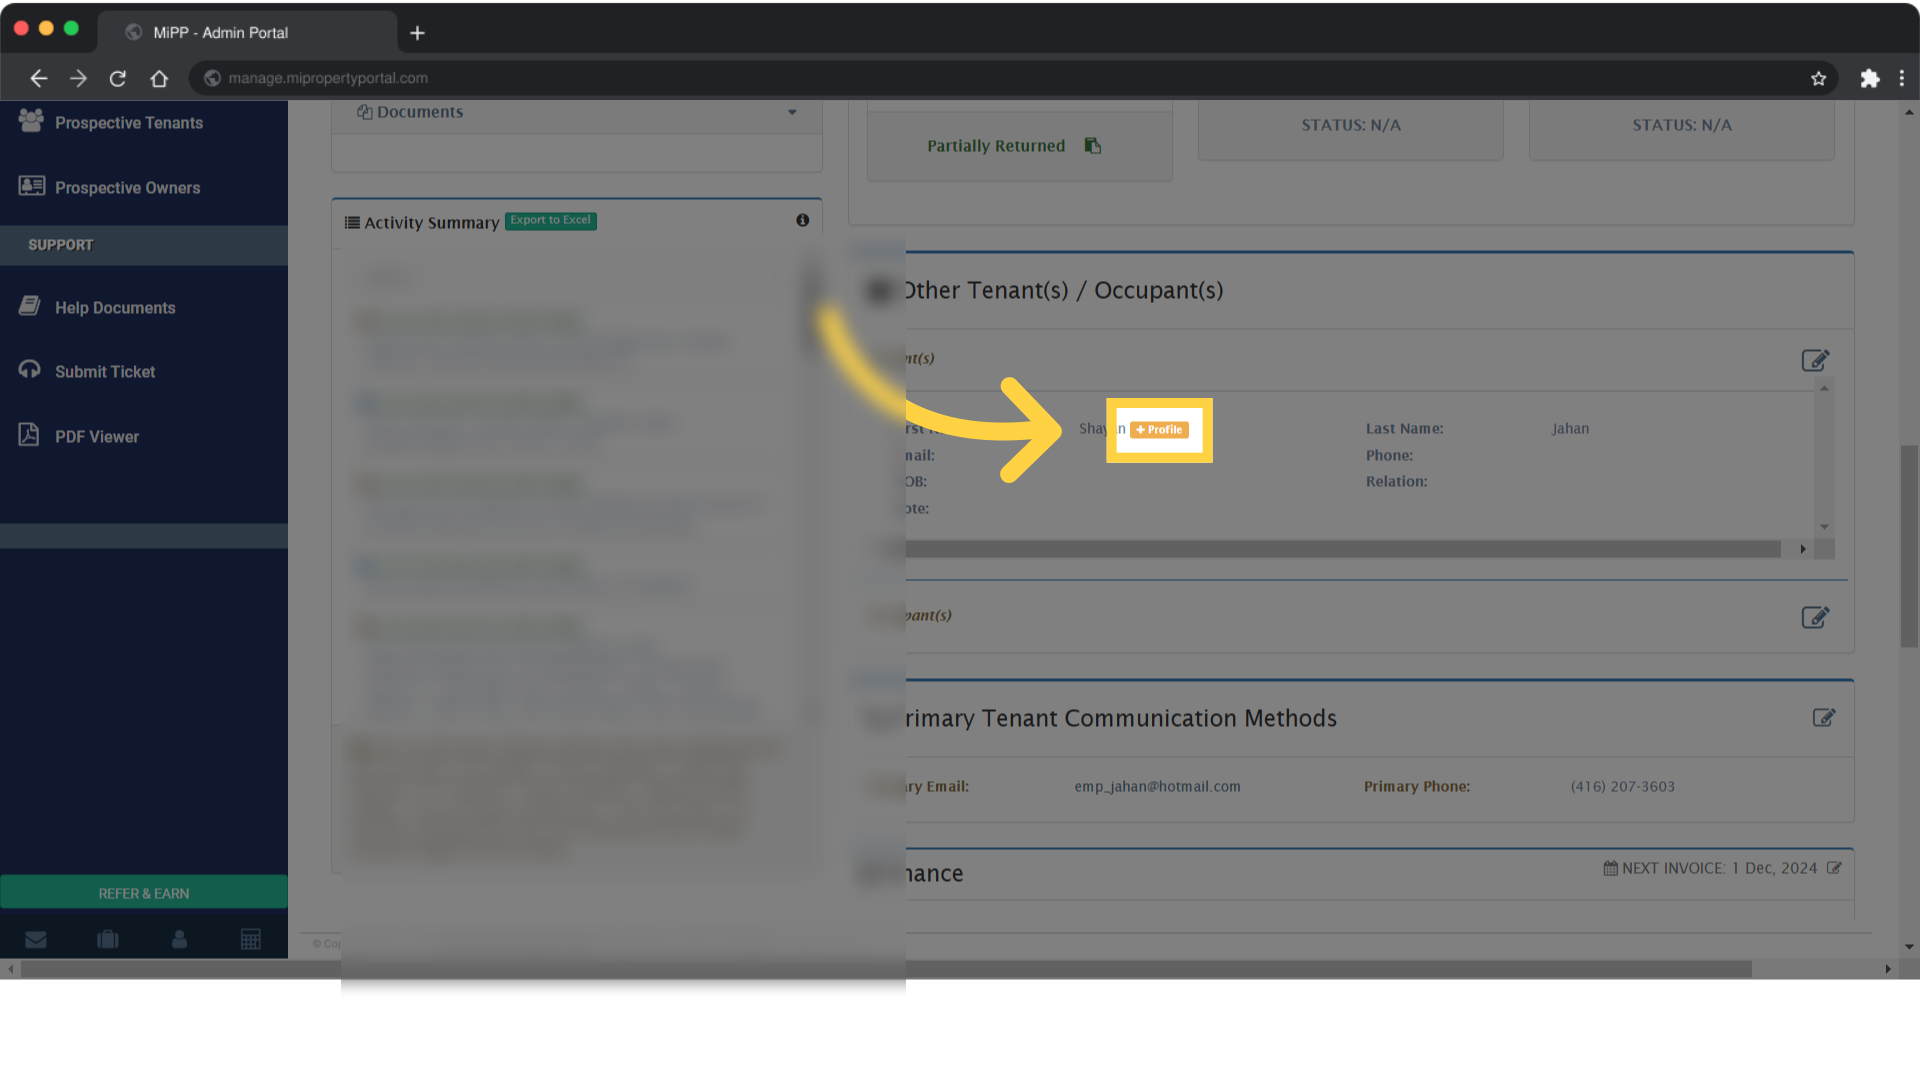Viewport: 1920px width, 1080px height.
Task: Click the bottom horizontal scrollbar left arrow
Action: (11, 969)
